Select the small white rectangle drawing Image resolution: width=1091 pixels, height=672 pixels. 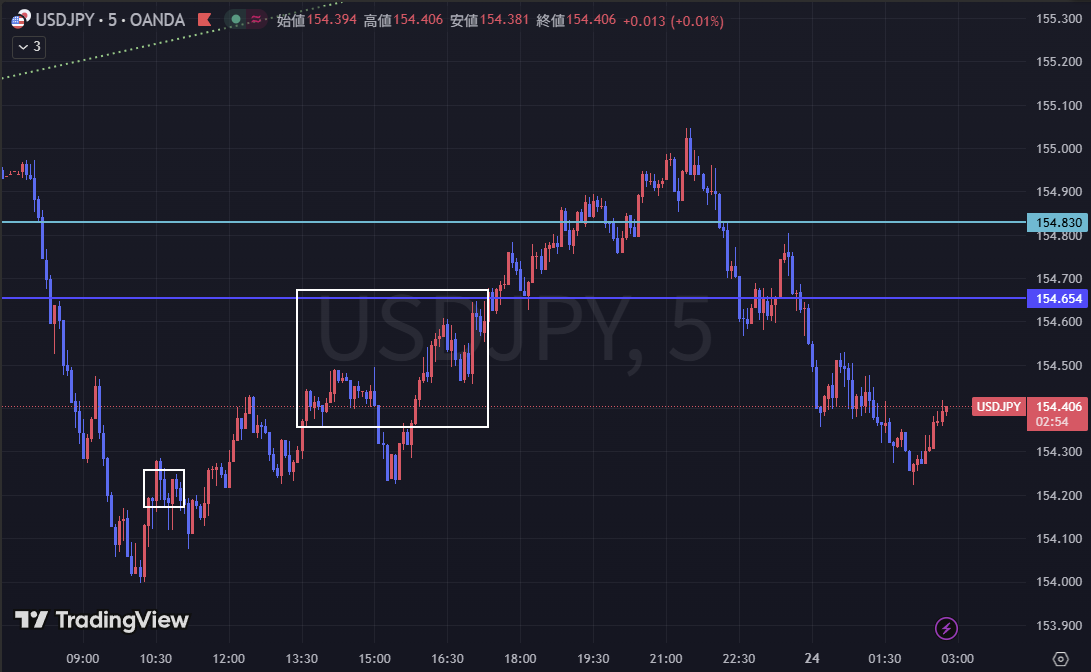point(164,470)
